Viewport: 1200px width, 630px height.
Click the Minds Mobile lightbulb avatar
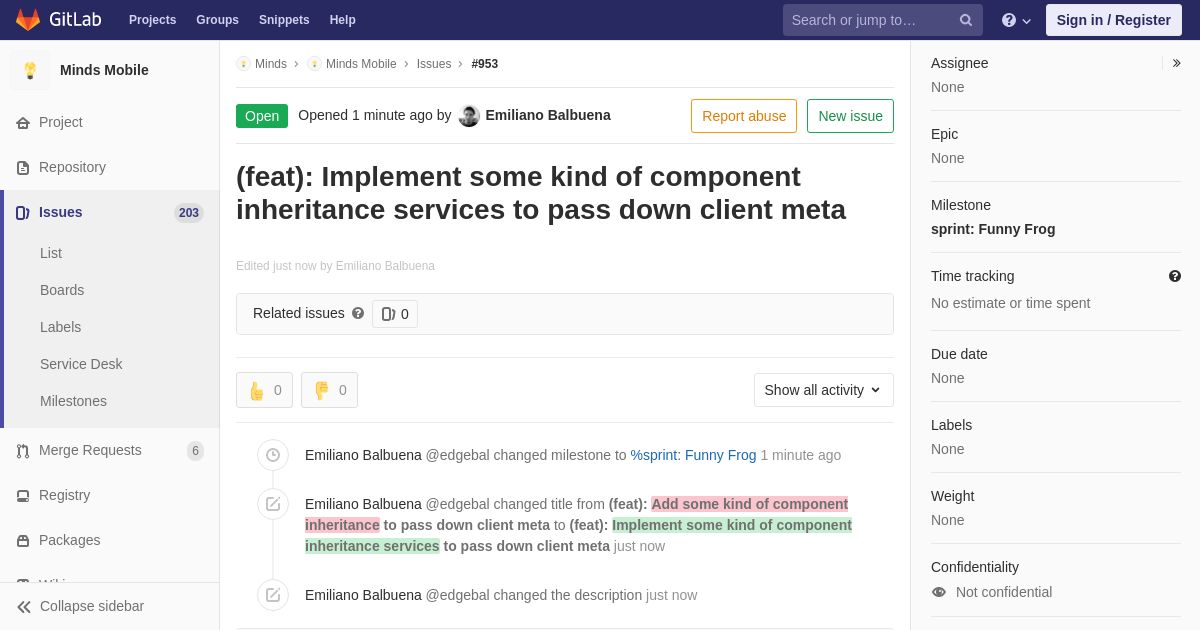point(30,70)
